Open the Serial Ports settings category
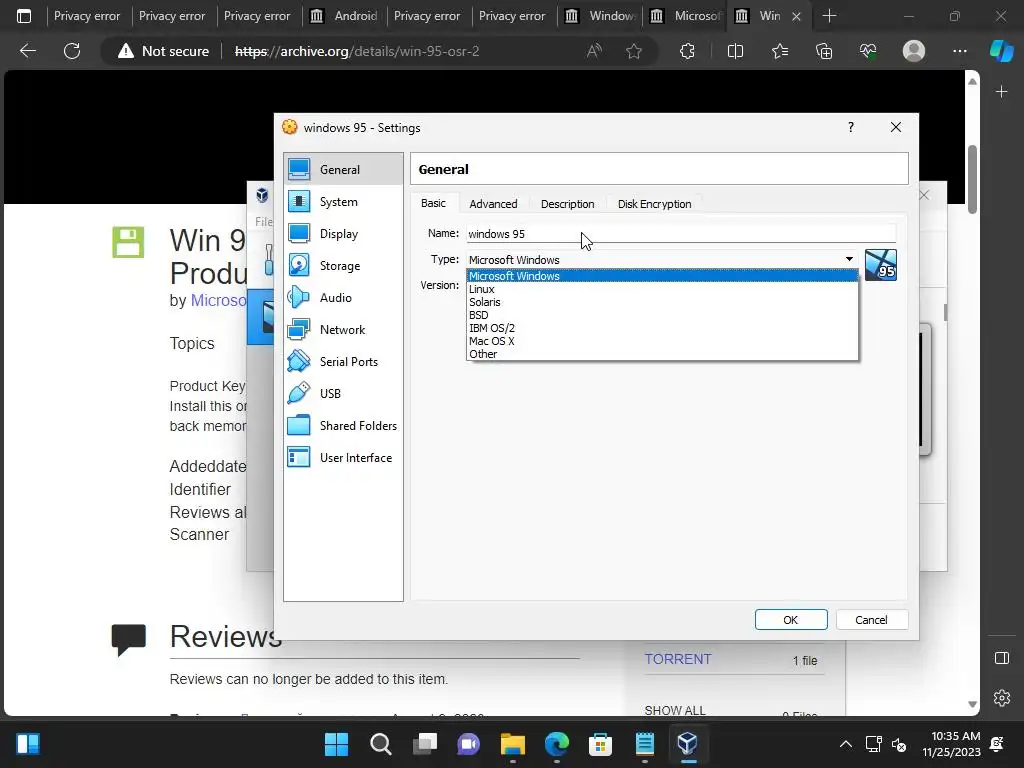 coord(343,361)
